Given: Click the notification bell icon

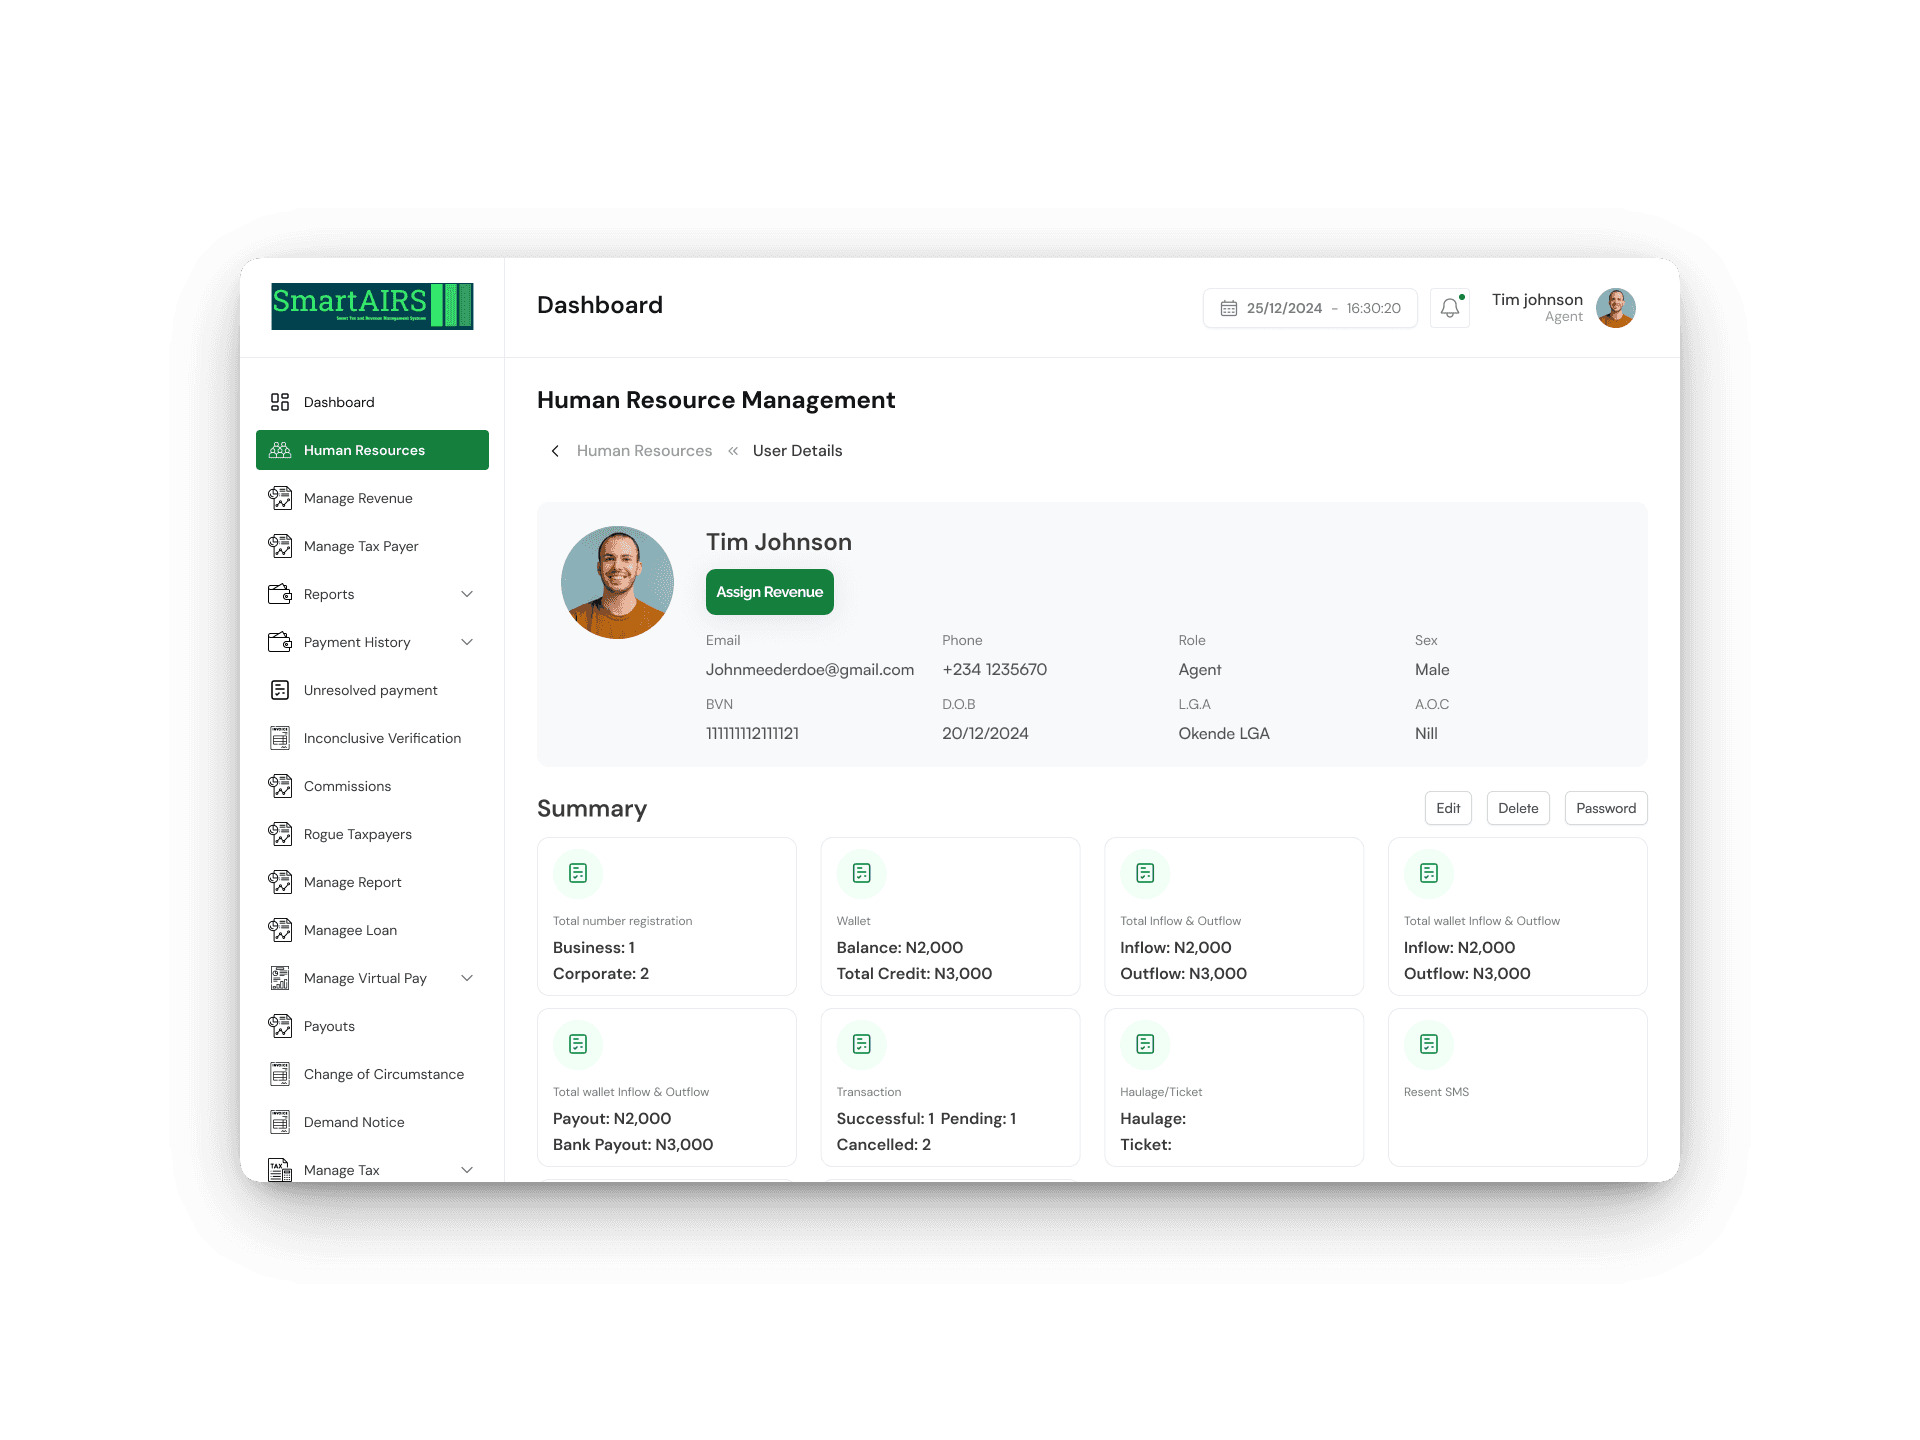Looking at the screenshot, I should [1449, 308].
